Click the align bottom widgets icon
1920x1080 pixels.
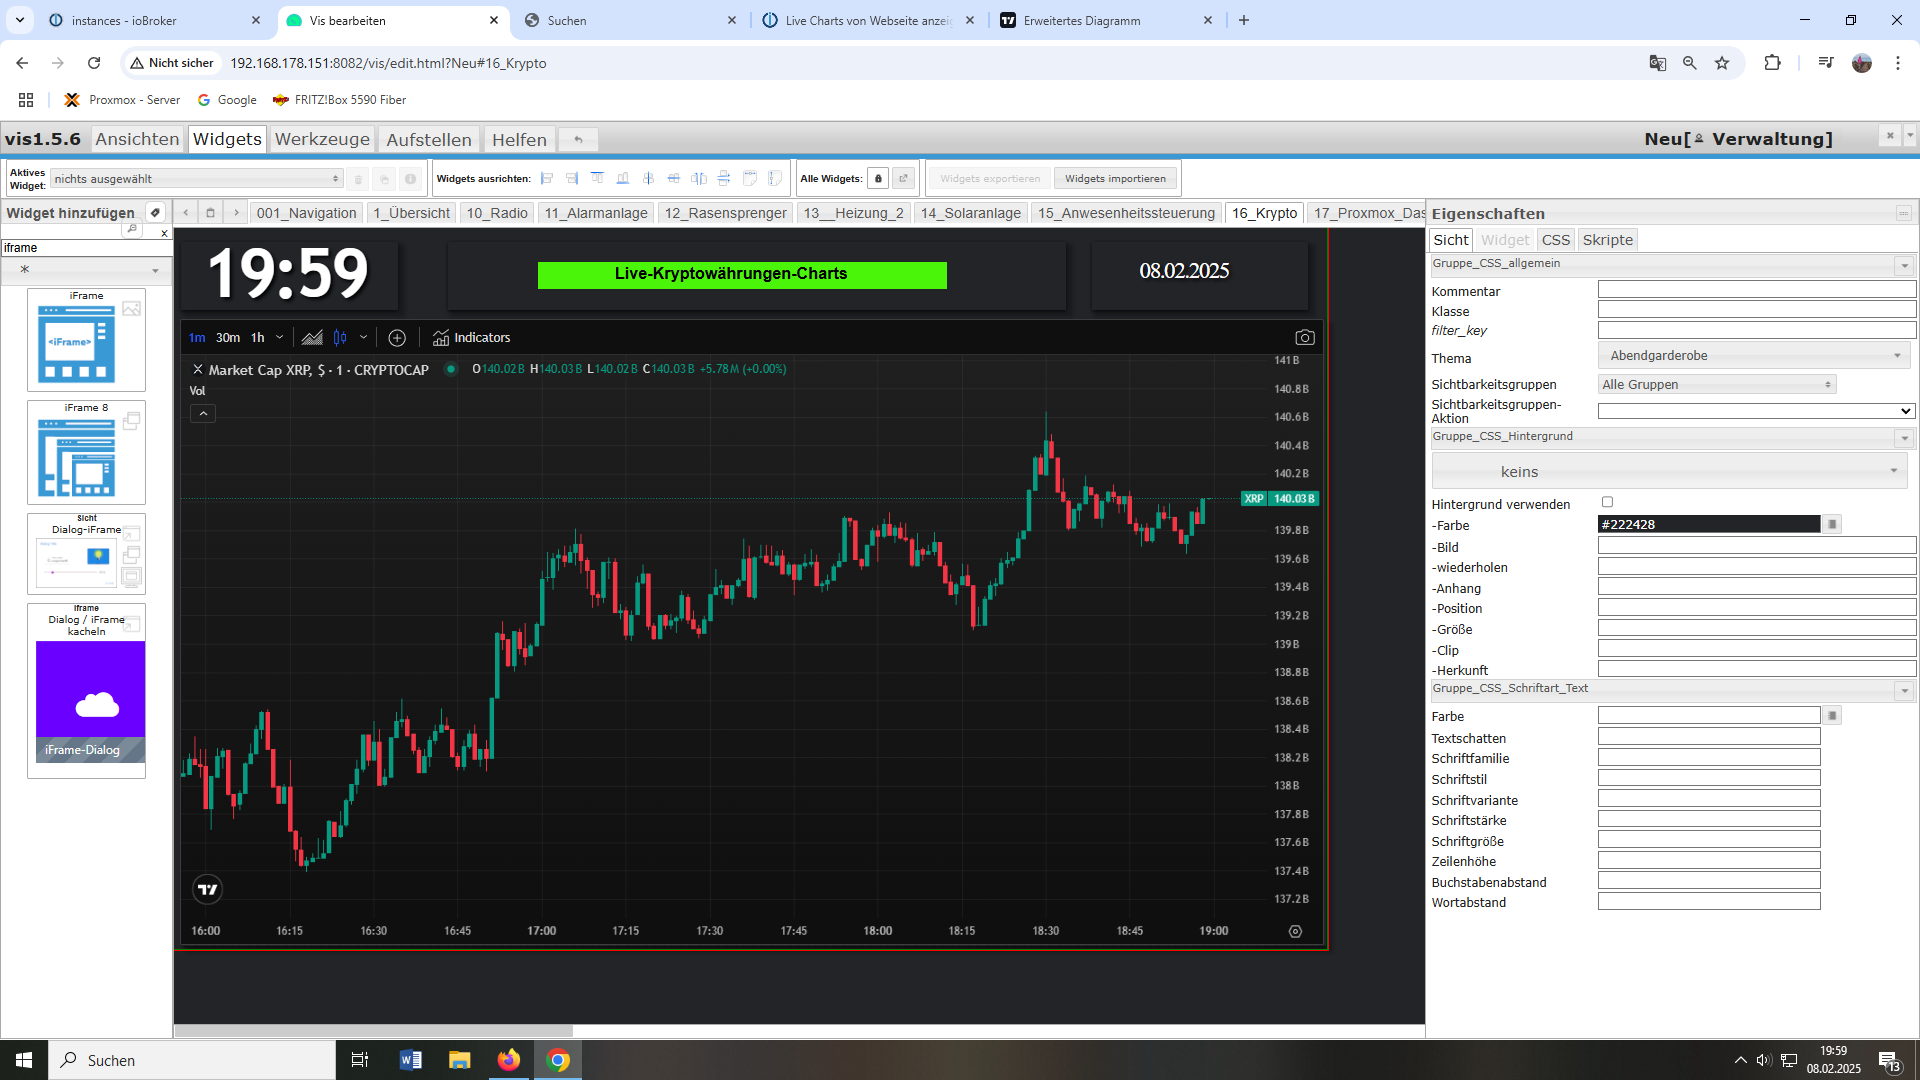point(623,179)
